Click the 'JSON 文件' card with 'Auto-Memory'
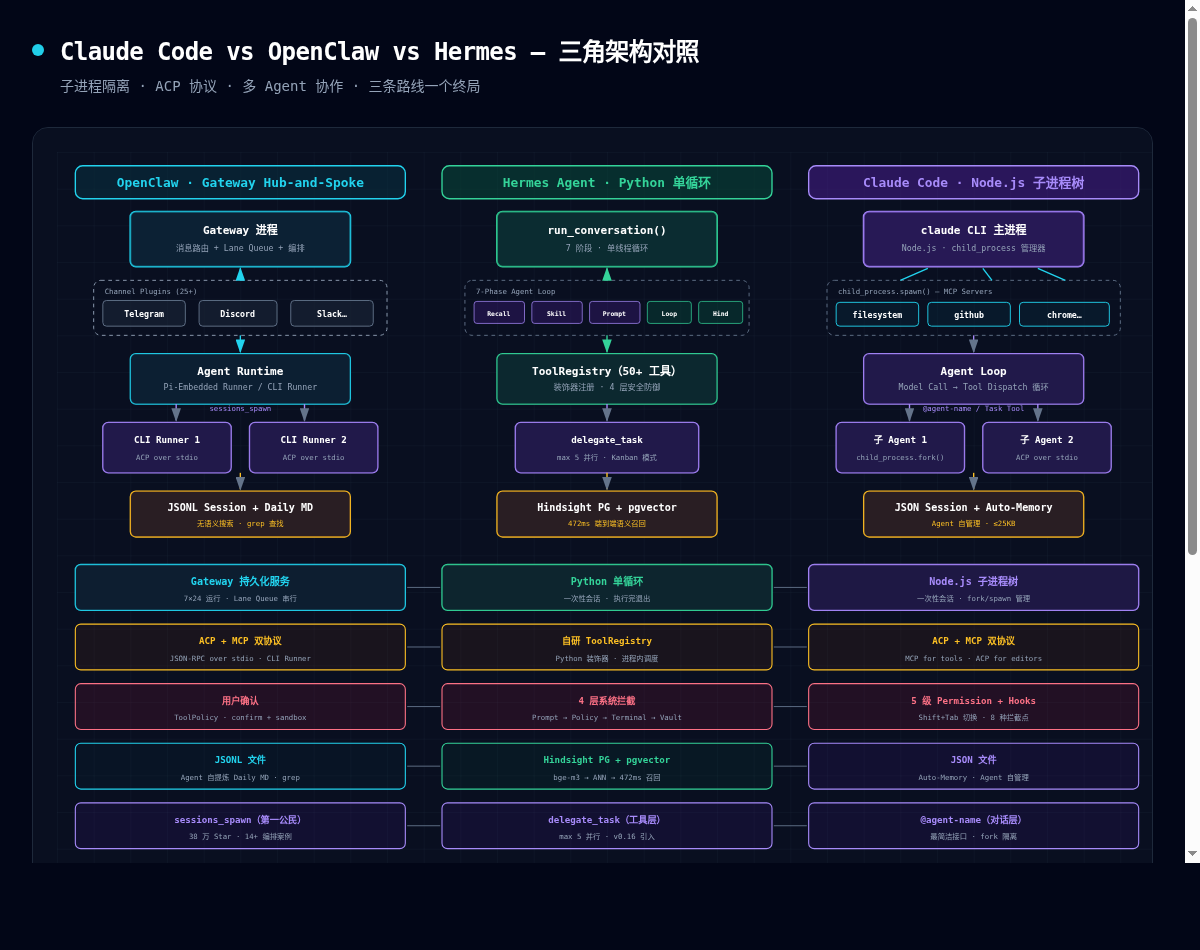Viewport: 1200px width, 950px height. pyautogui.click(x=973, y=766)
